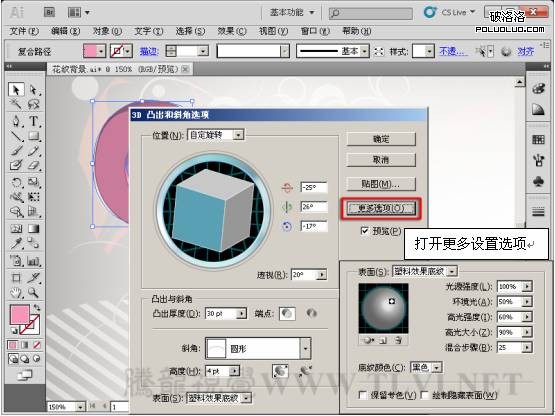
Task: Open the workspace switcher 基本功能 dropdown
Action: (292, 13)
